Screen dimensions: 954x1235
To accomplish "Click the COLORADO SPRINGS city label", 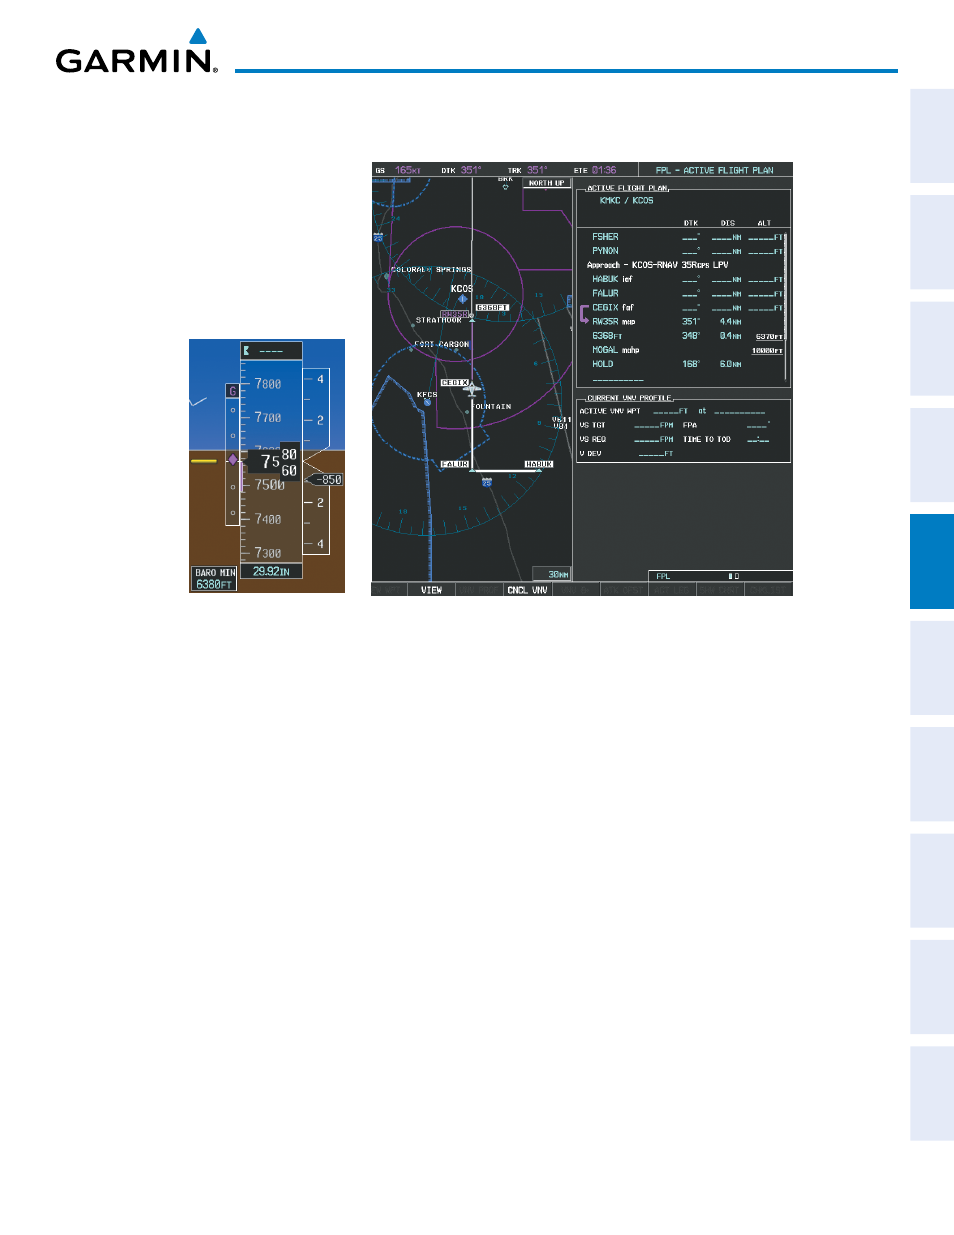I will pos(431,269).
